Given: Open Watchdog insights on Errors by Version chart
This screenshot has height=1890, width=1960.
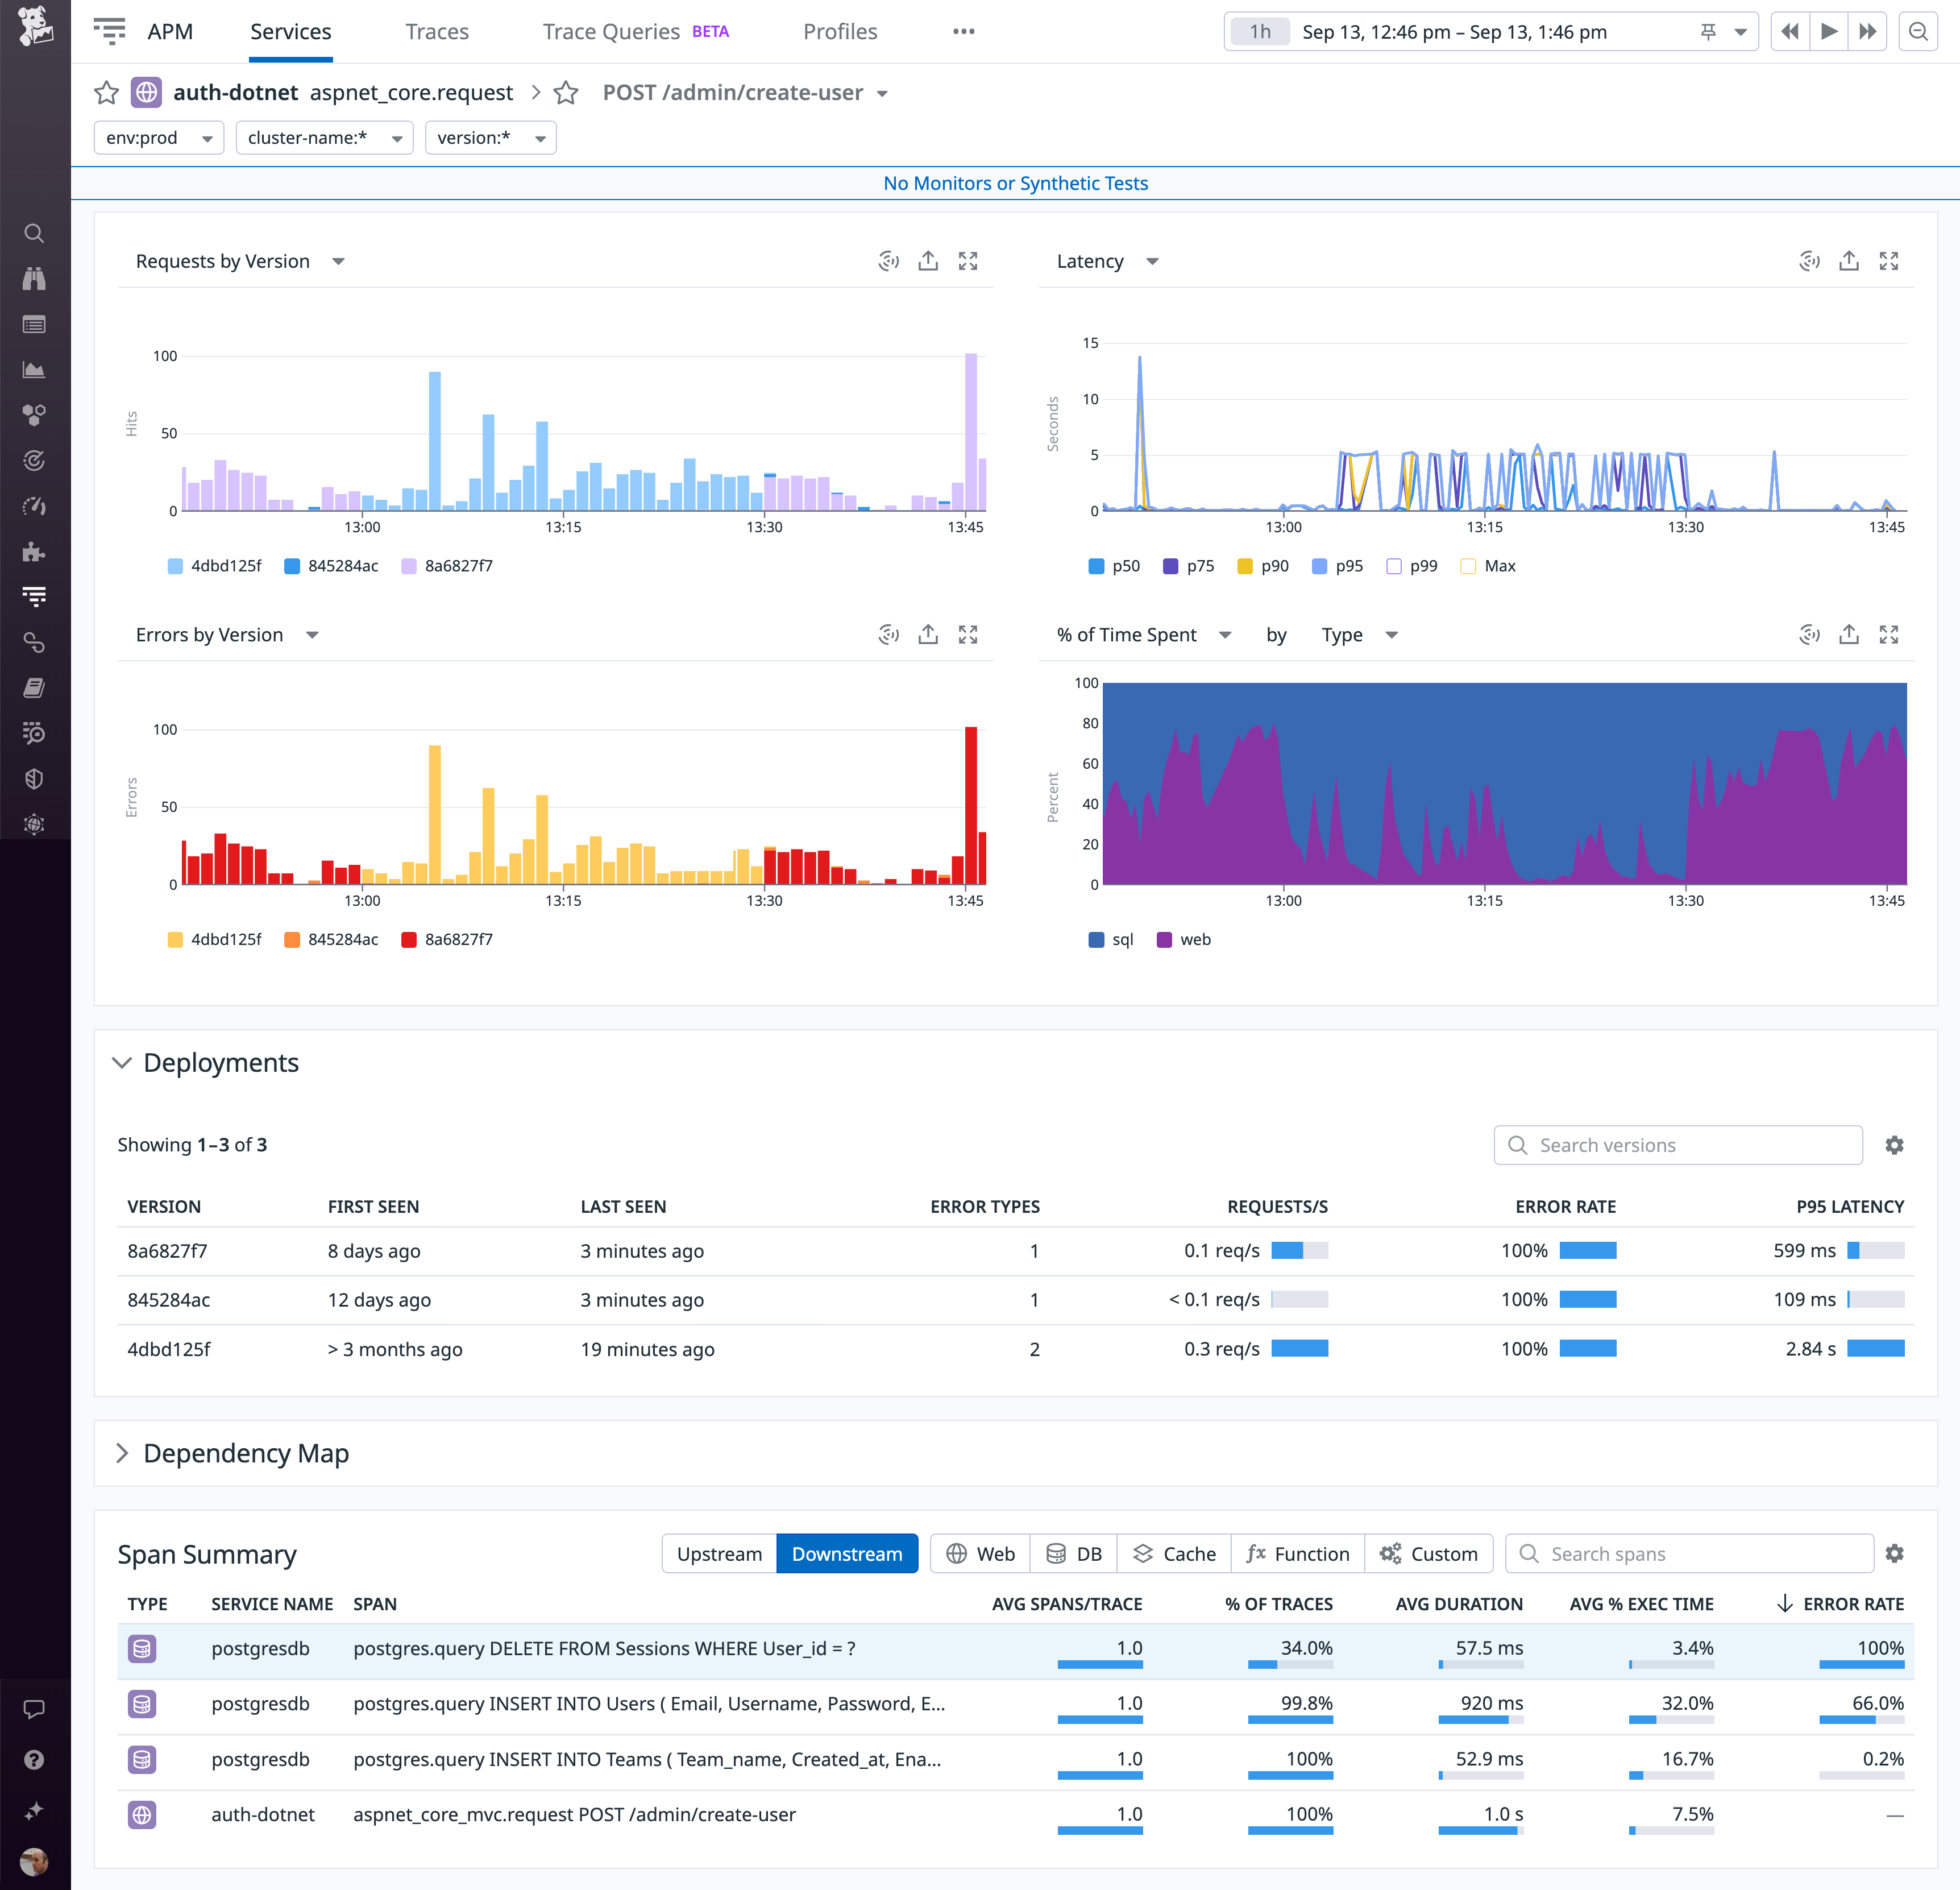Looking at the screenshot, I should [888, 634].
